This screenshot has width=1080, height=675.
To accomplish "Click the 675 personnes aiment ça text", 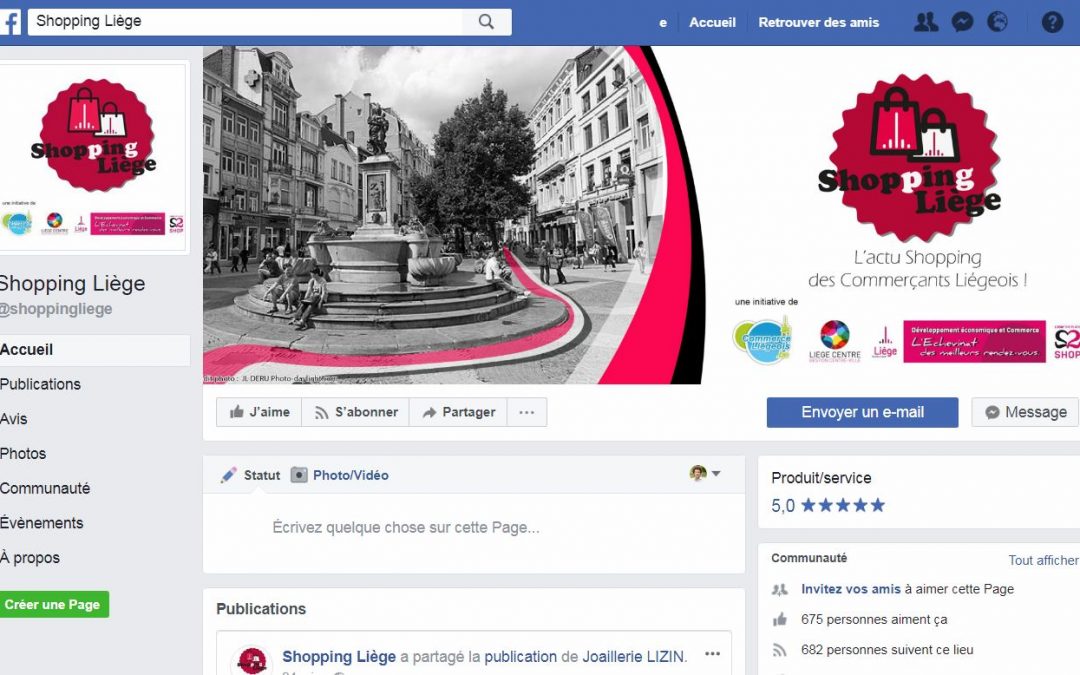I will pyautogui.click(x=874, y=619).
